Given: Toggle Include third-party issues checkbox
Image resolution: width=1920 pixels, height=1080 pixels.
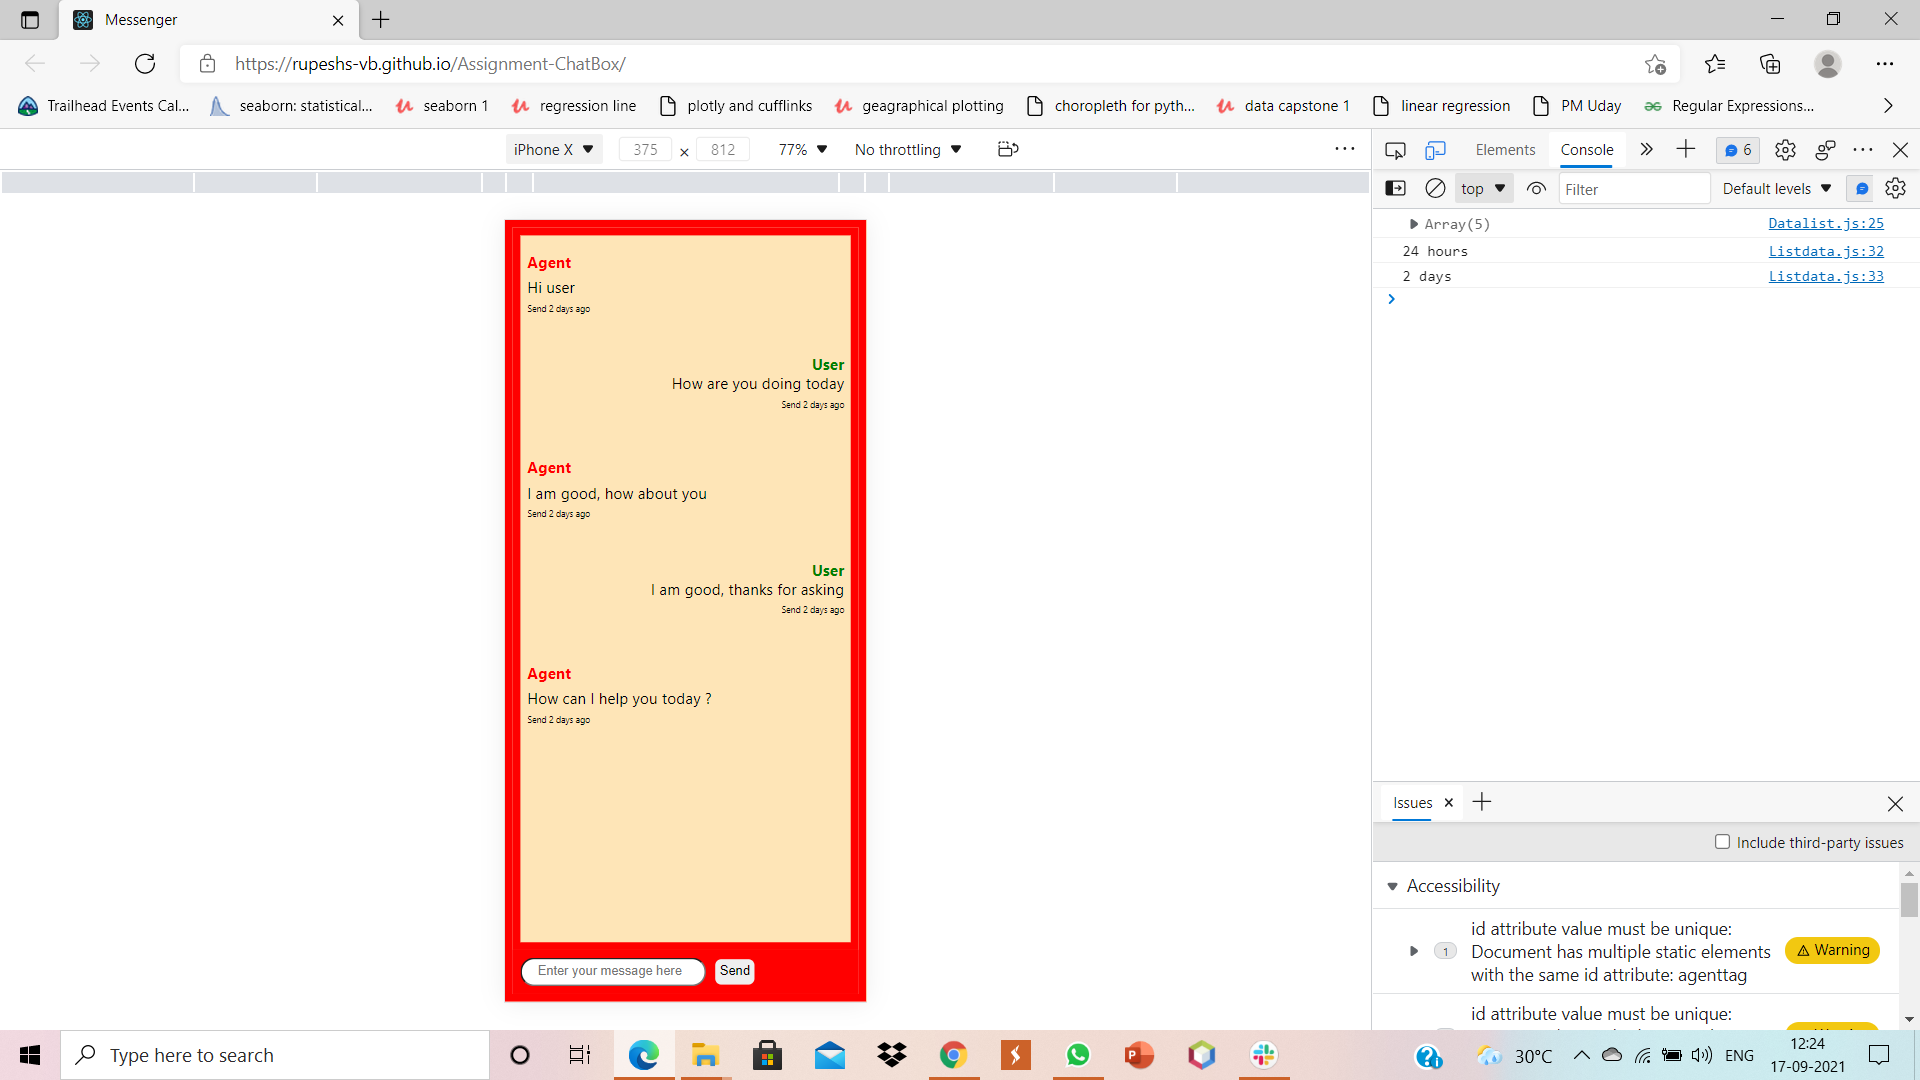Looking at the screenshot, I should [1722, 842].
